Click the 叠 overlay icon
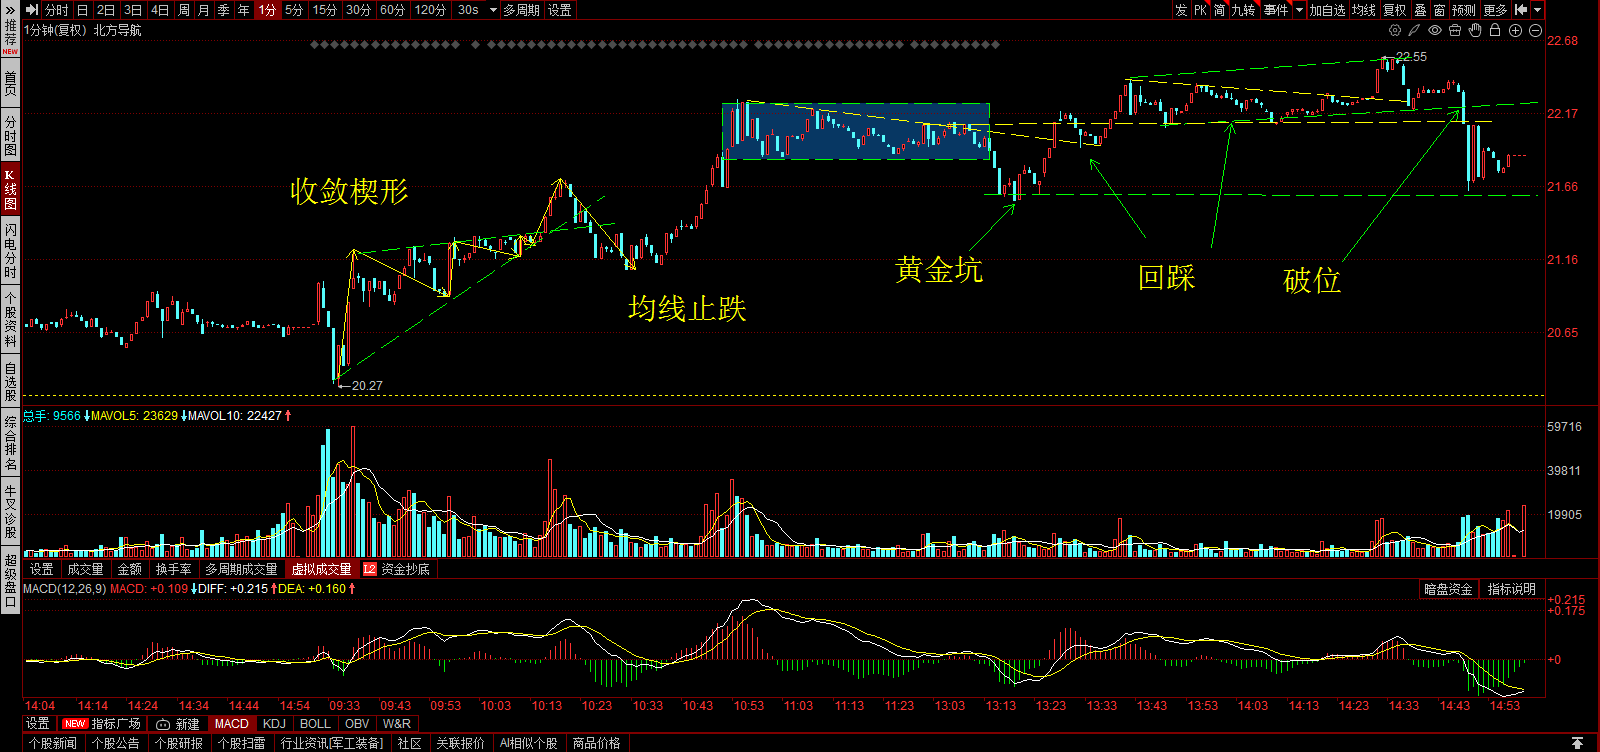1600x752 pixels. [x=1420, y=10]
